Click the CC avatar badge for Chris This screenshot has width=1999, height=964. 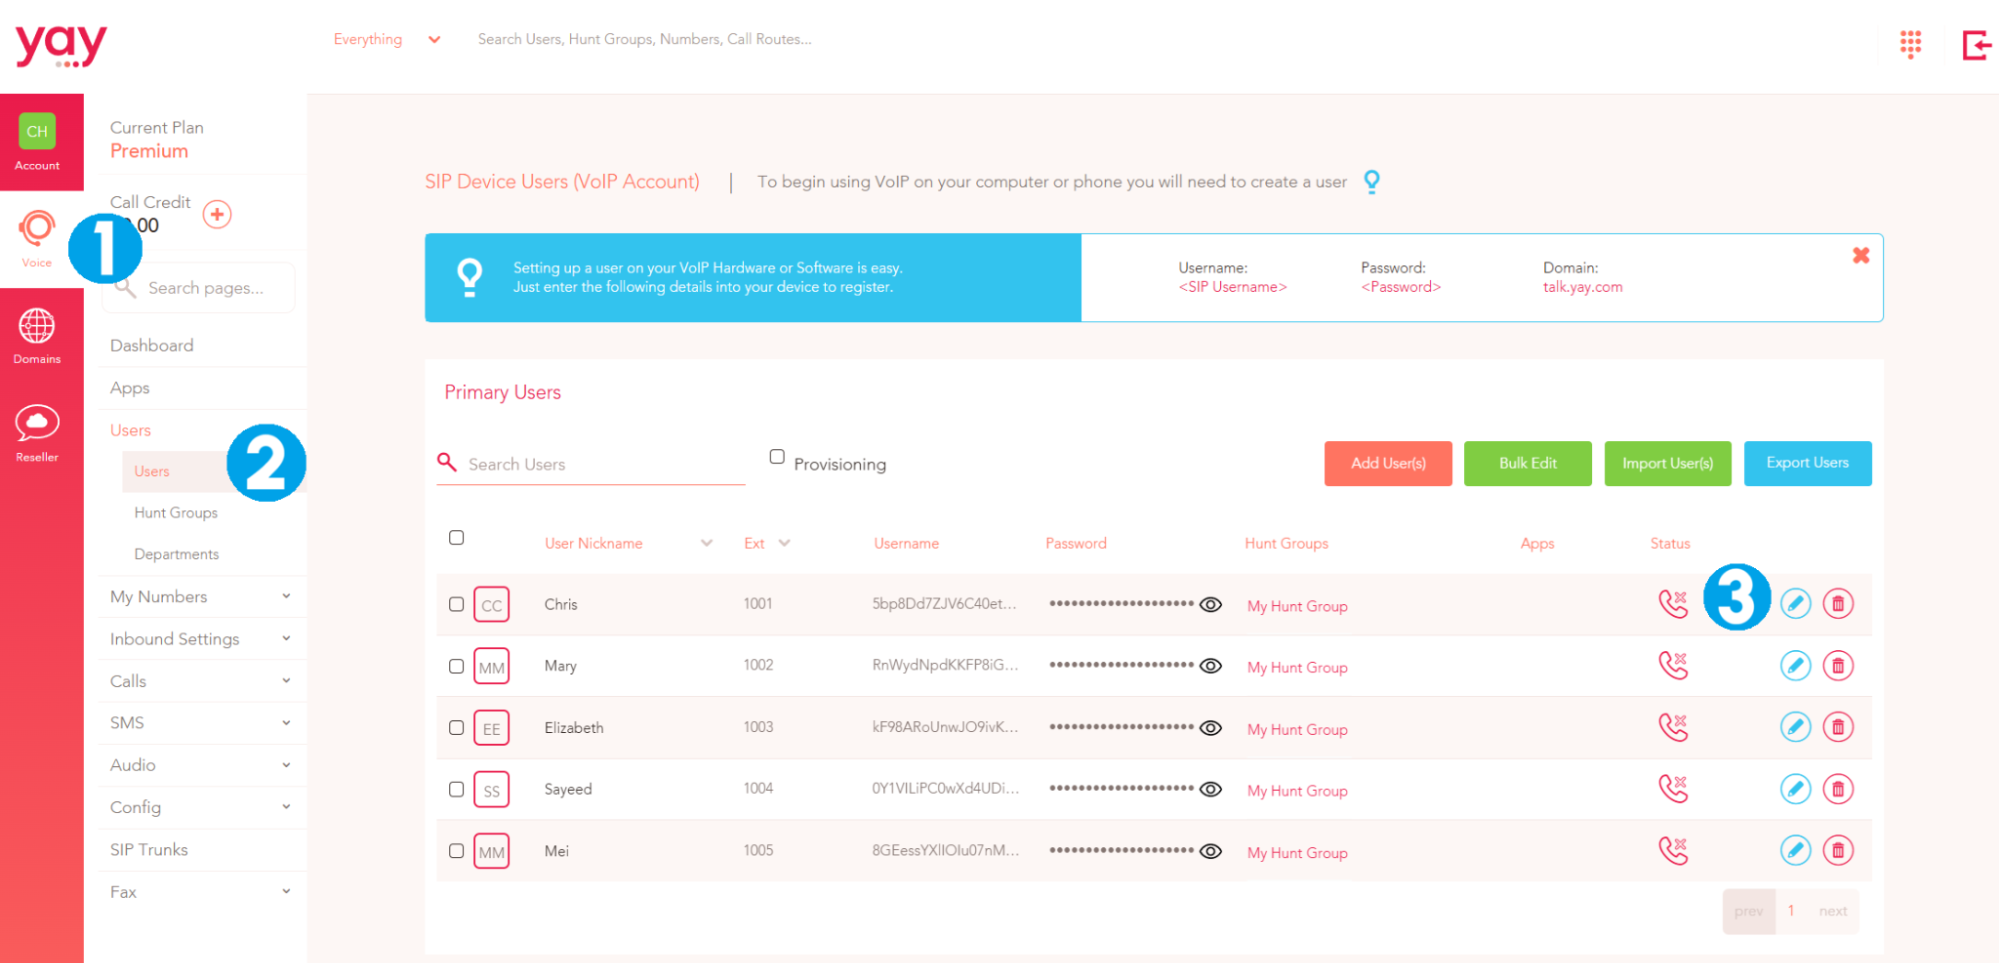coord(491,605)
